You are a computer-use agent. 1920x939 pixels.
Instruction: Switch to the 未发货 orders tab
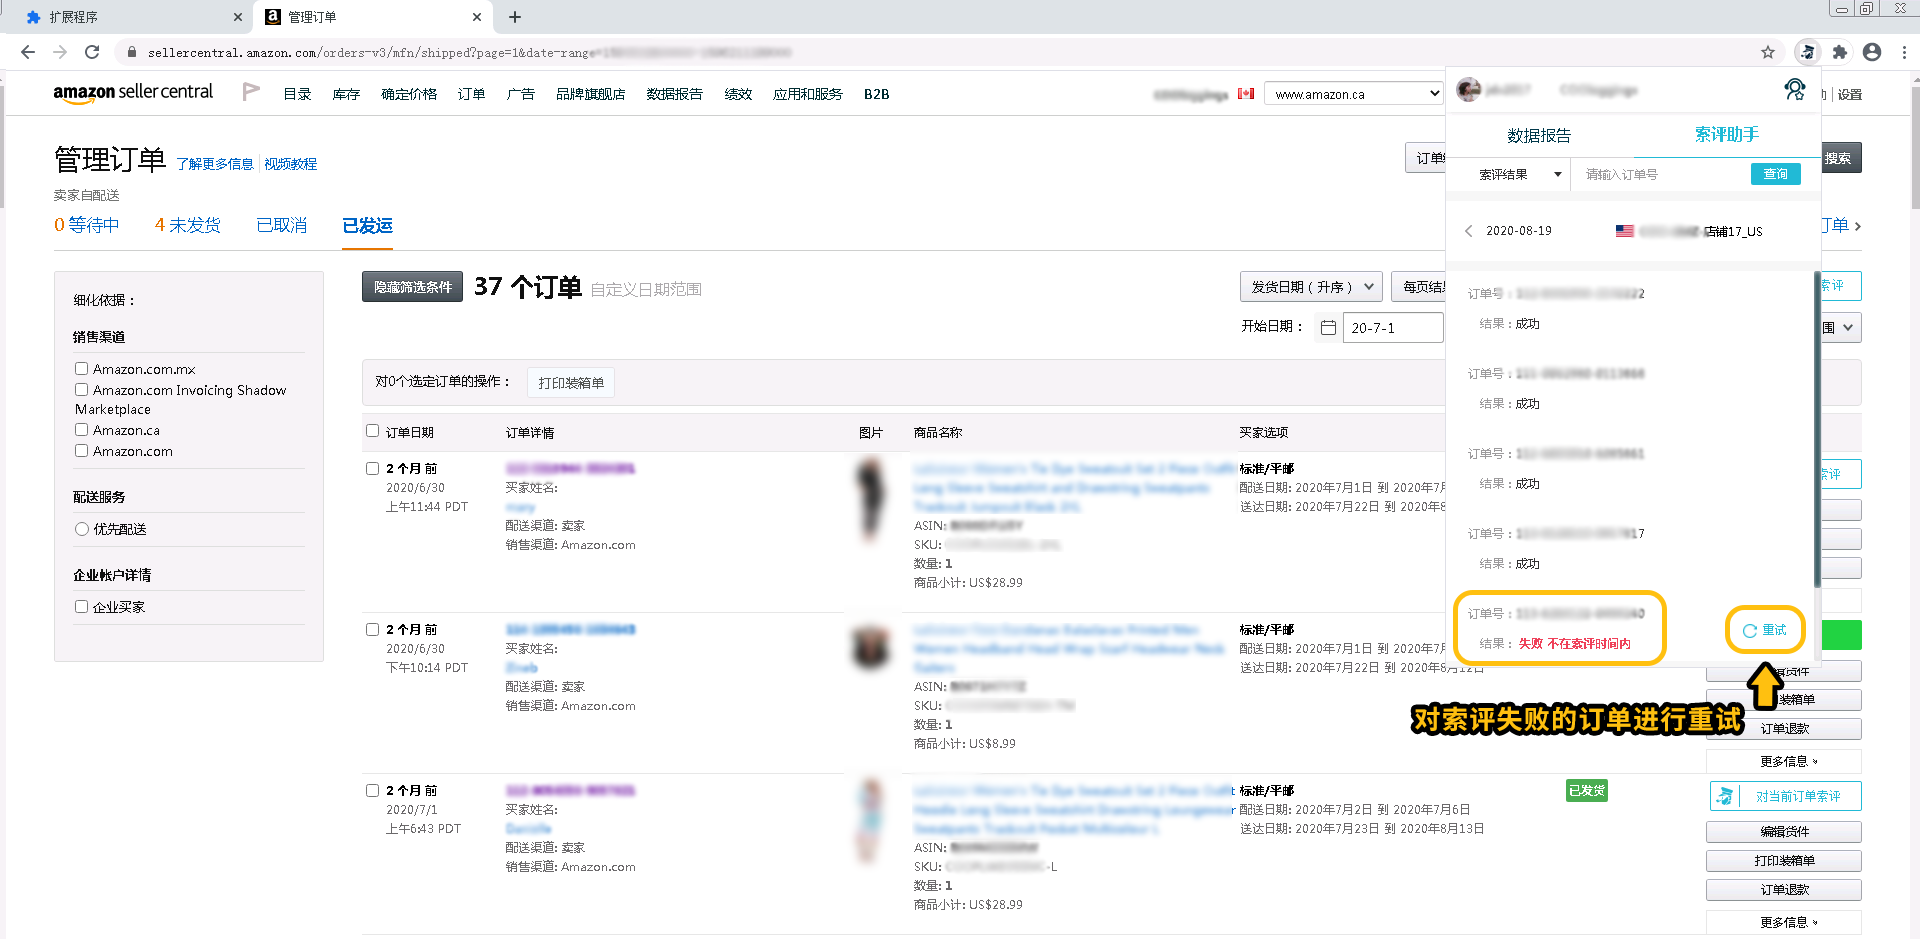(x=187, y=226)
